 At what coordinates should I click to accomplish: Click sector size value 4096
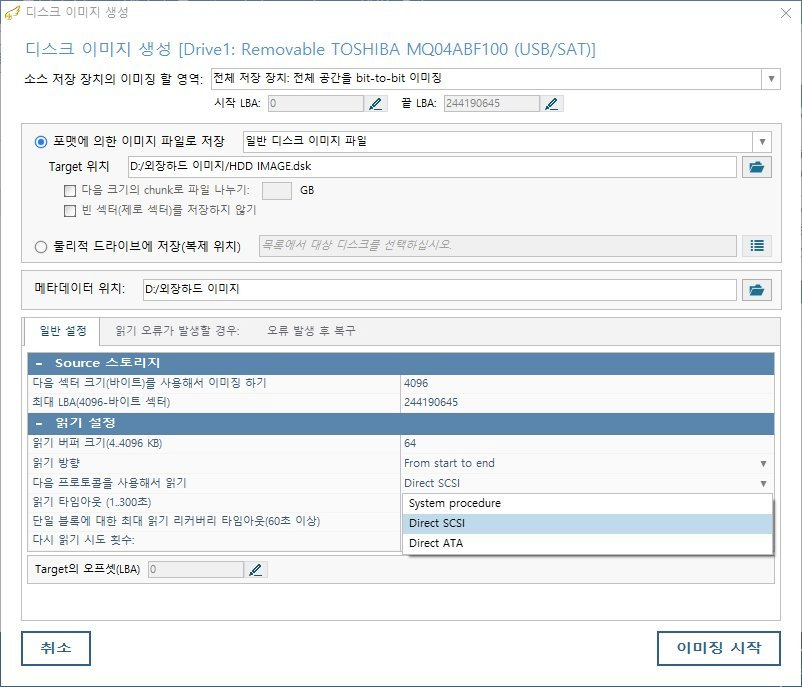416,383
